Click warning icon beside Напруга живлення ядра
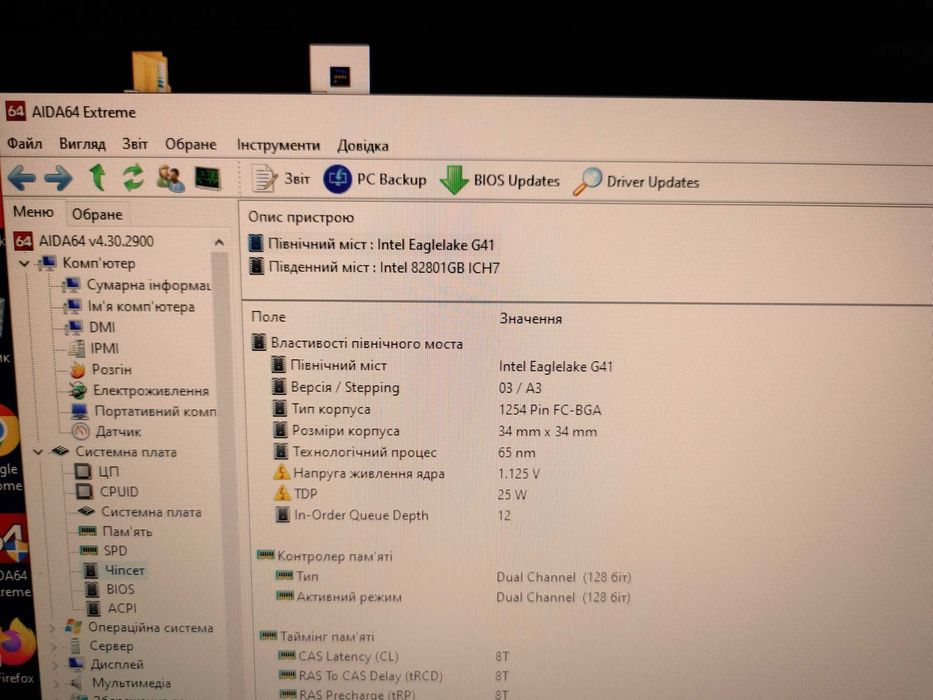Viewport: 933px width, 700px height. tap(281, 473)
